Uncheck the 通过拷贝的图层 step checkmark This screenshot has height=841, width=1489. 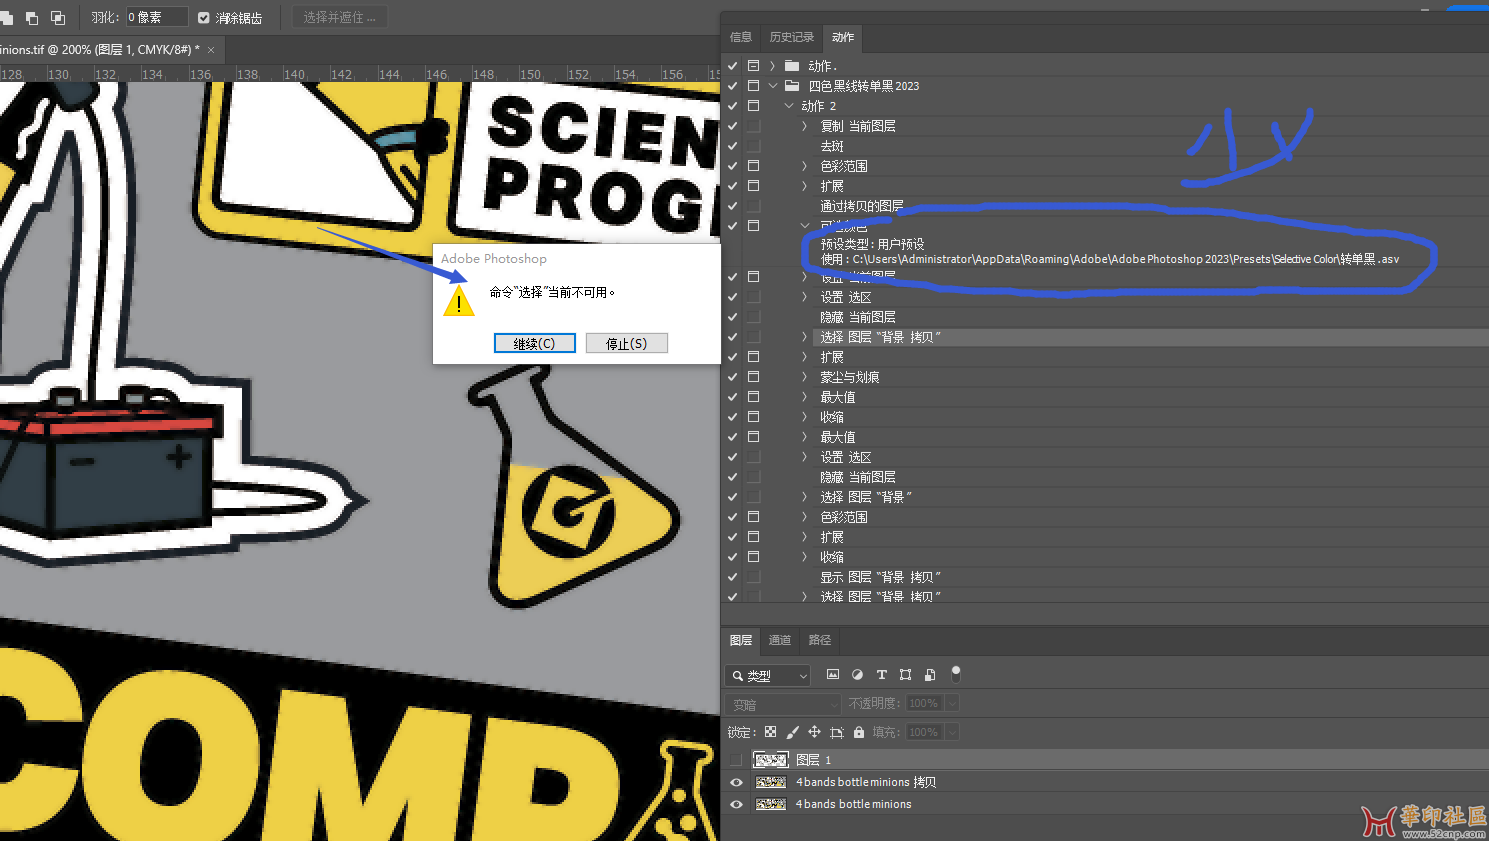click(733, 206)
